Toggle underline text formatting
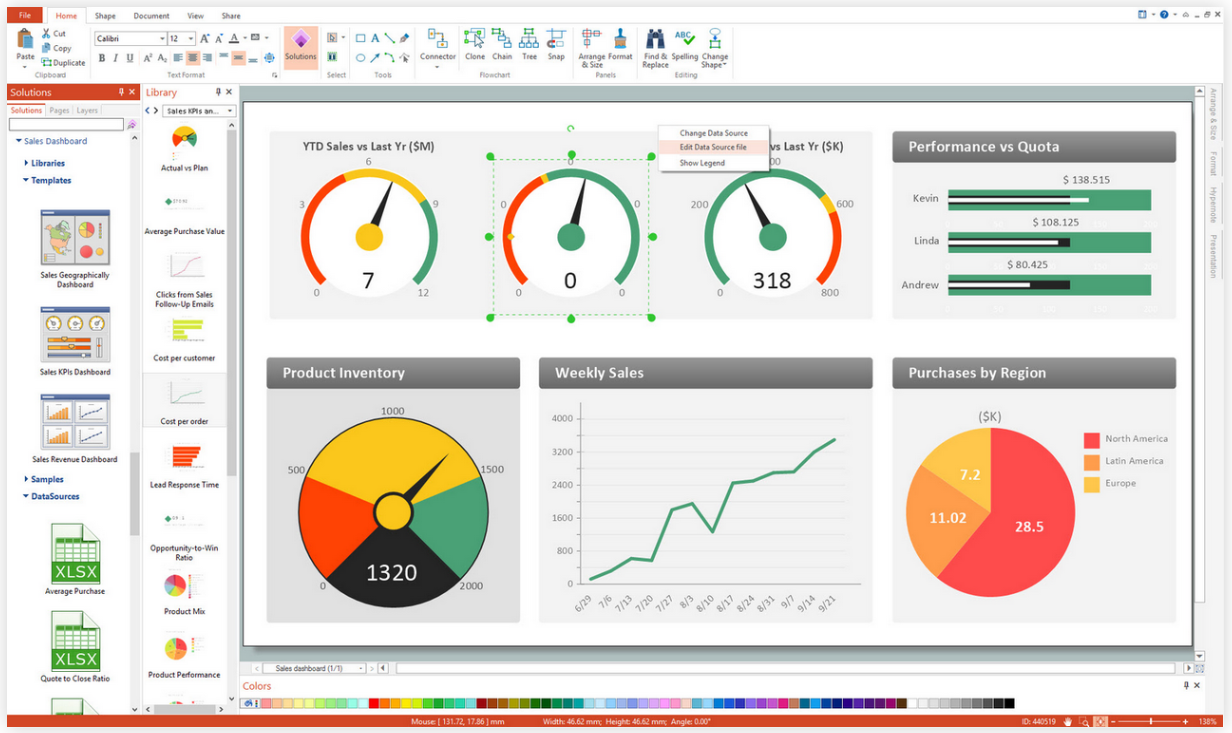1232x733 pixels. coord(130,58)
